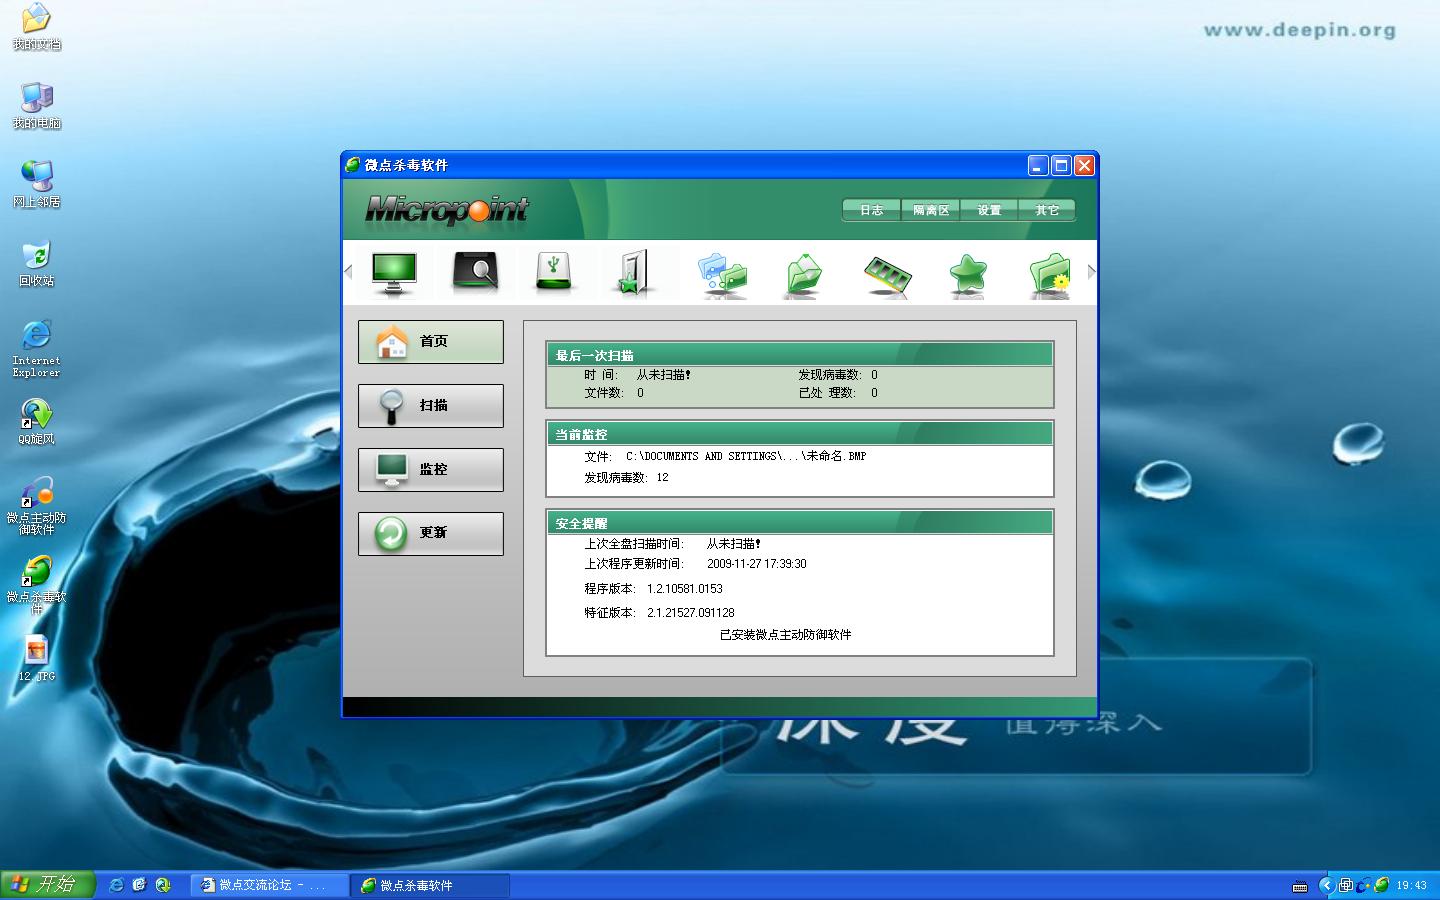Image resolution: width=1440 pixels, height=900 pixels.
Task: Open QQ旋风 desktop shortcut
Action: point(36,421)
